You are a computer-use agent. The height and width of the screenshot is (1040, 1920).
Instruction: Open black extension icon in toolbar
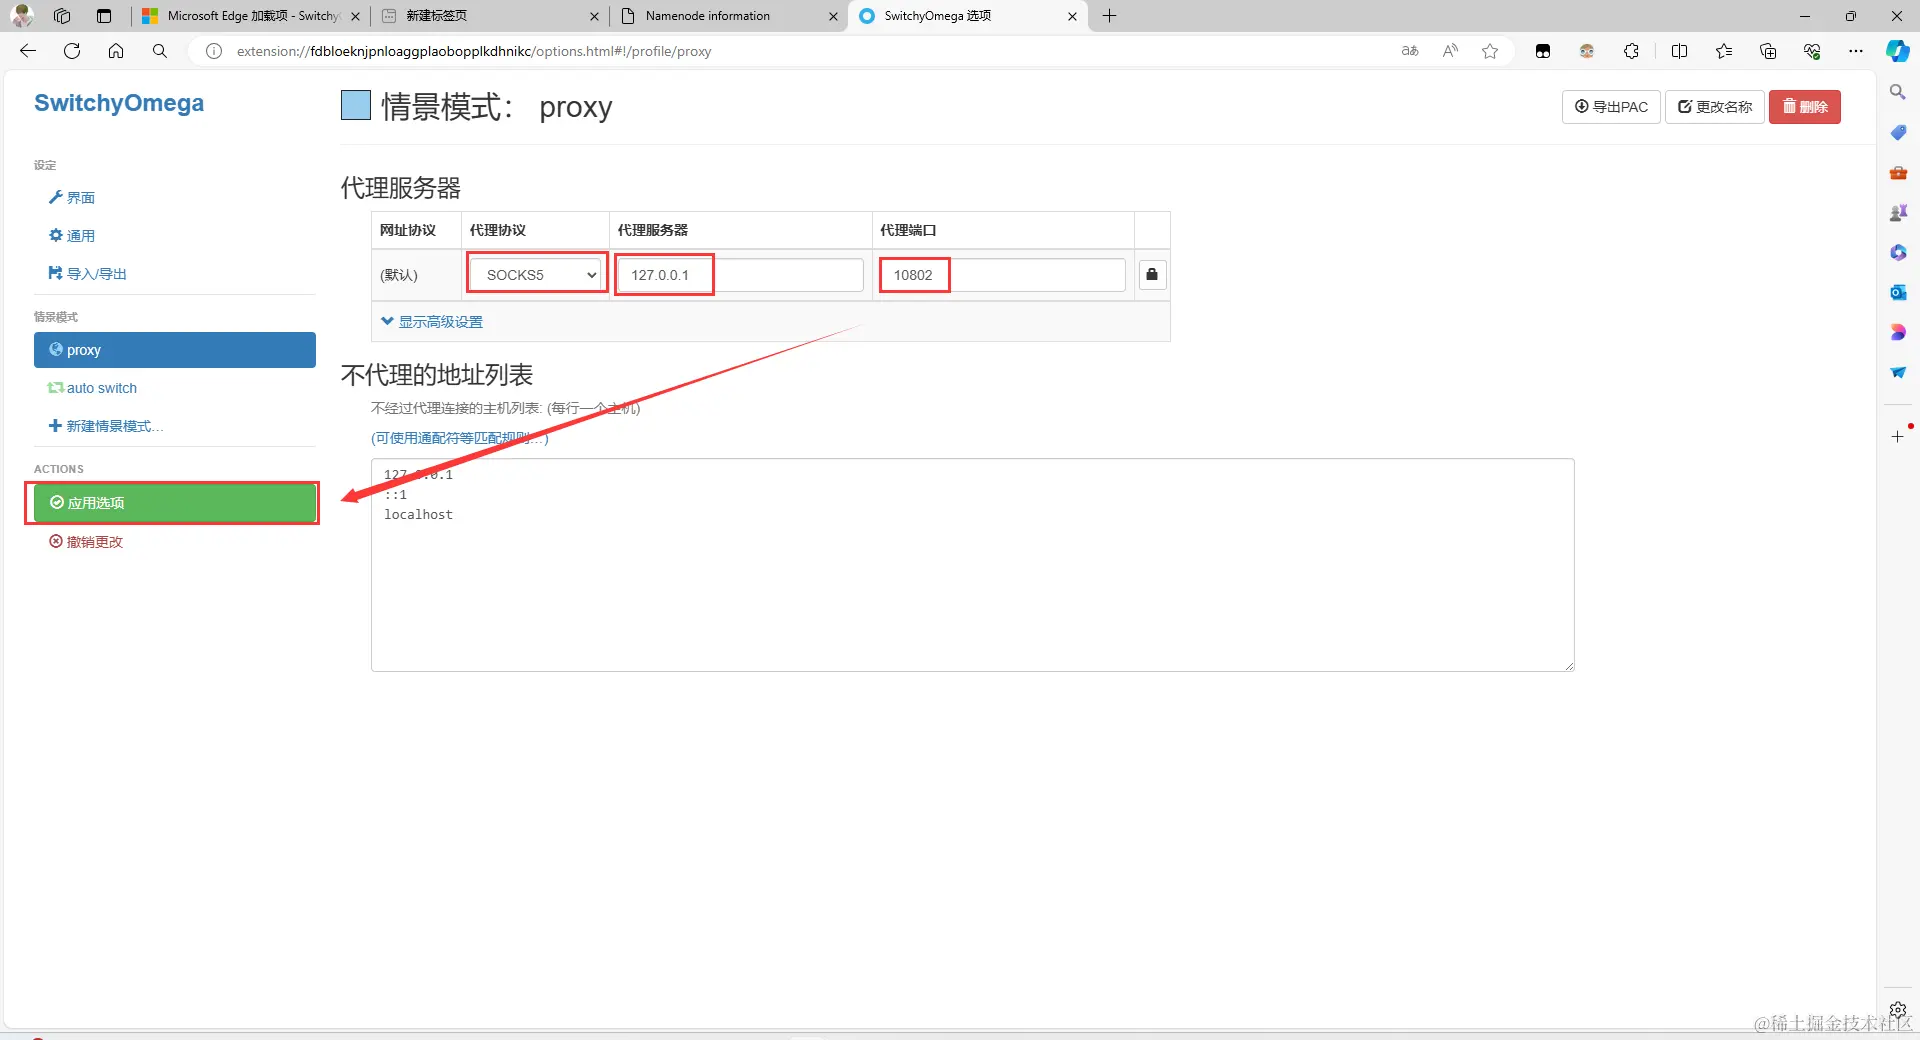pyautogui.click(x=1543, y=51)
